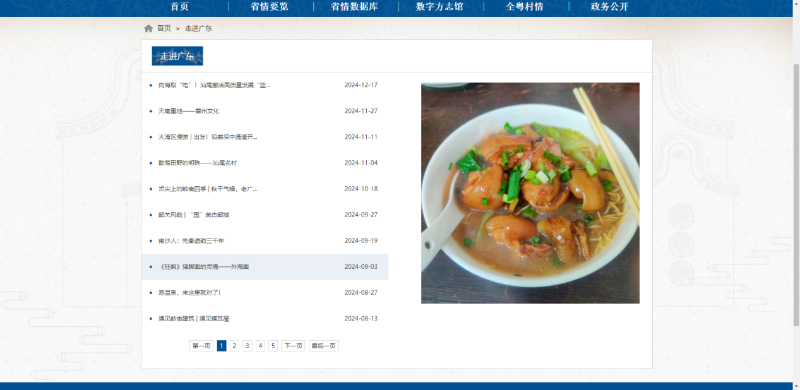Click the 走进广东 breadcrumb text
This screenshot has height=390, width=800.
click(x=198, y=29)
